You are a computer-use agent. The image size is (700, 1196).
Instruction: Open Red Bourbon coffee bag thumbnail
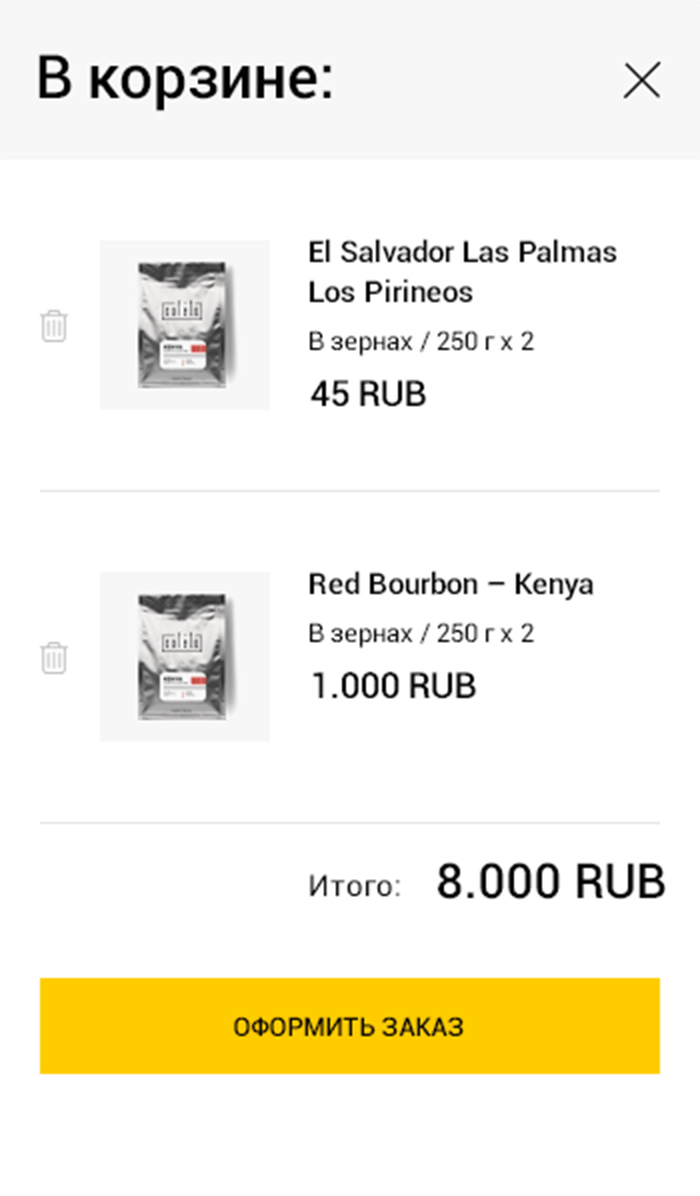185,657
